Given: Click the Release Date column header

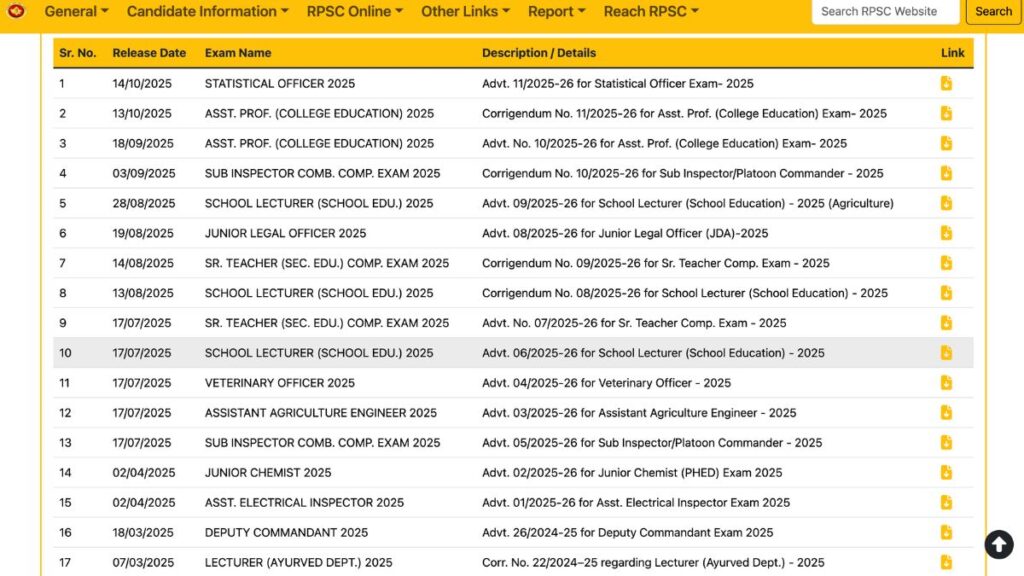Looking at the screenshot, I should pyautogui.click(x=149, y=53).
